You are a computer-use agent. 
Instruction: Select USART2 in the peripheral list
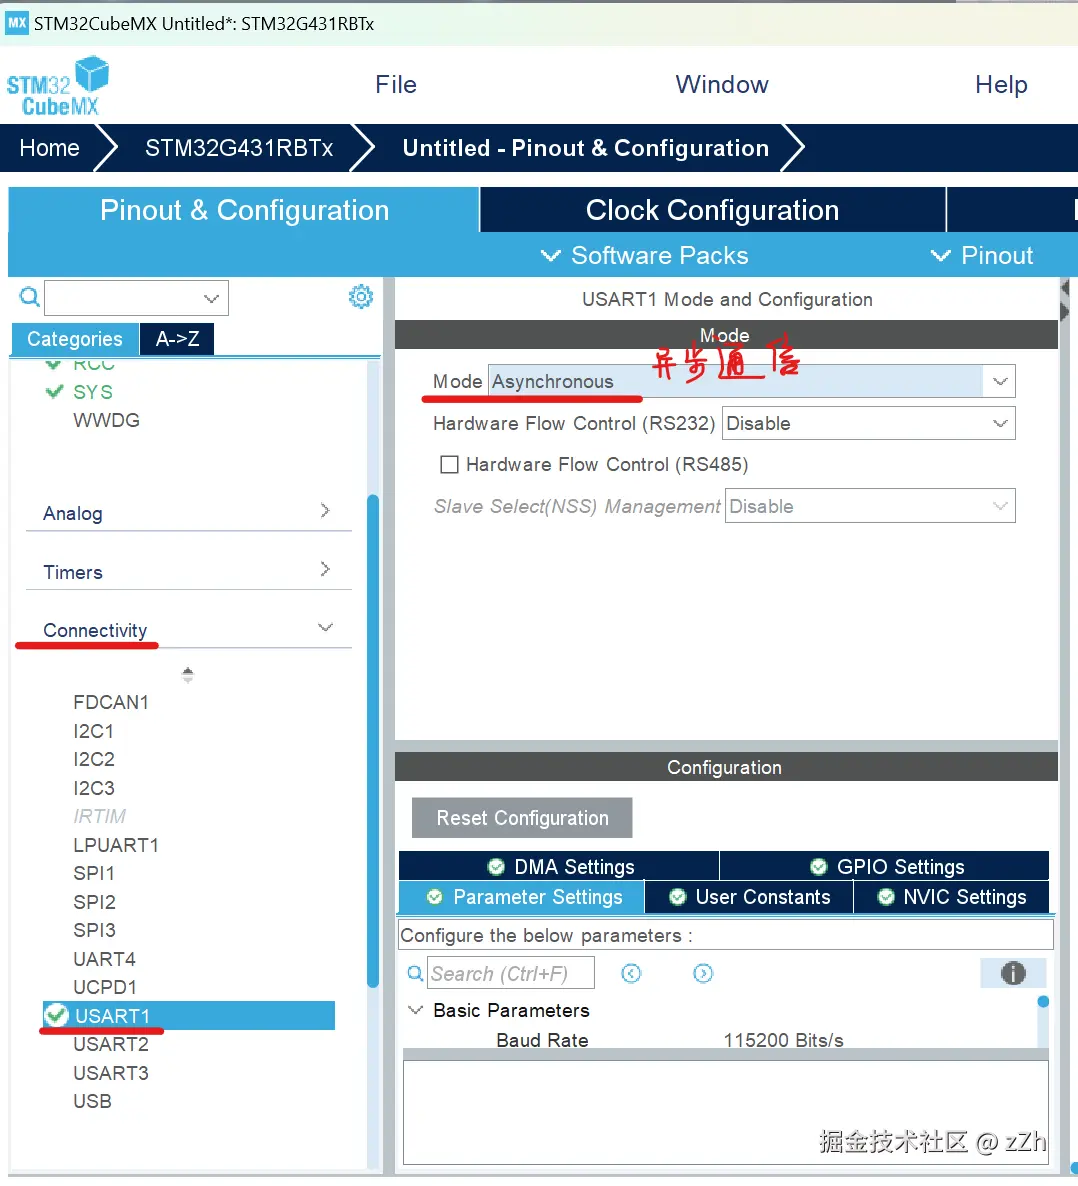(111, 1044)
